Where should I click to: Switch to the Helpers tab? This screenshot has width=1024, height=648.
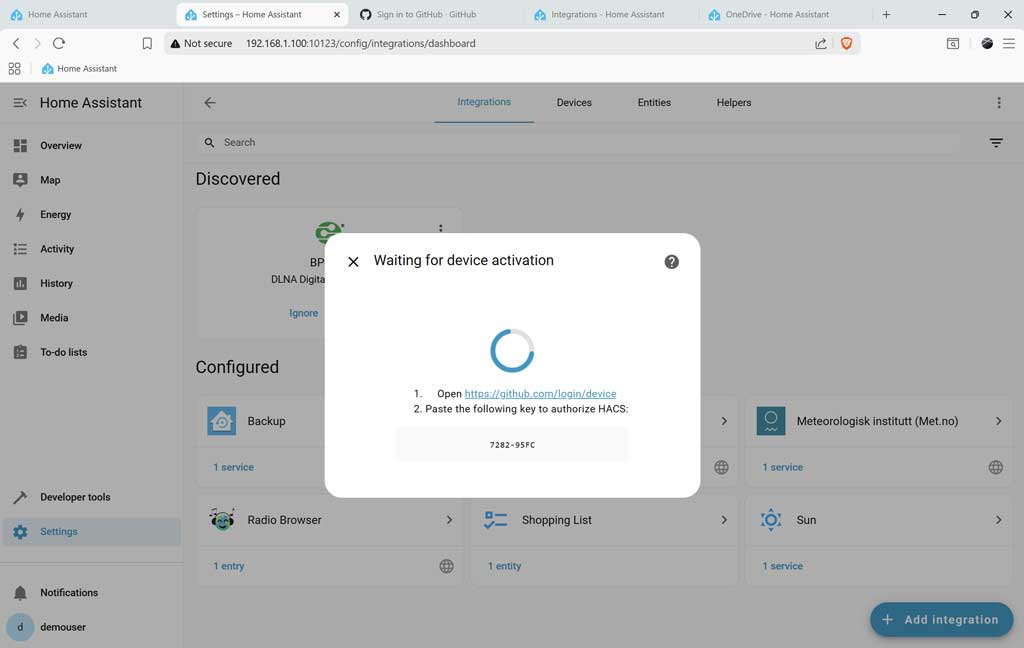coord(733,103)
